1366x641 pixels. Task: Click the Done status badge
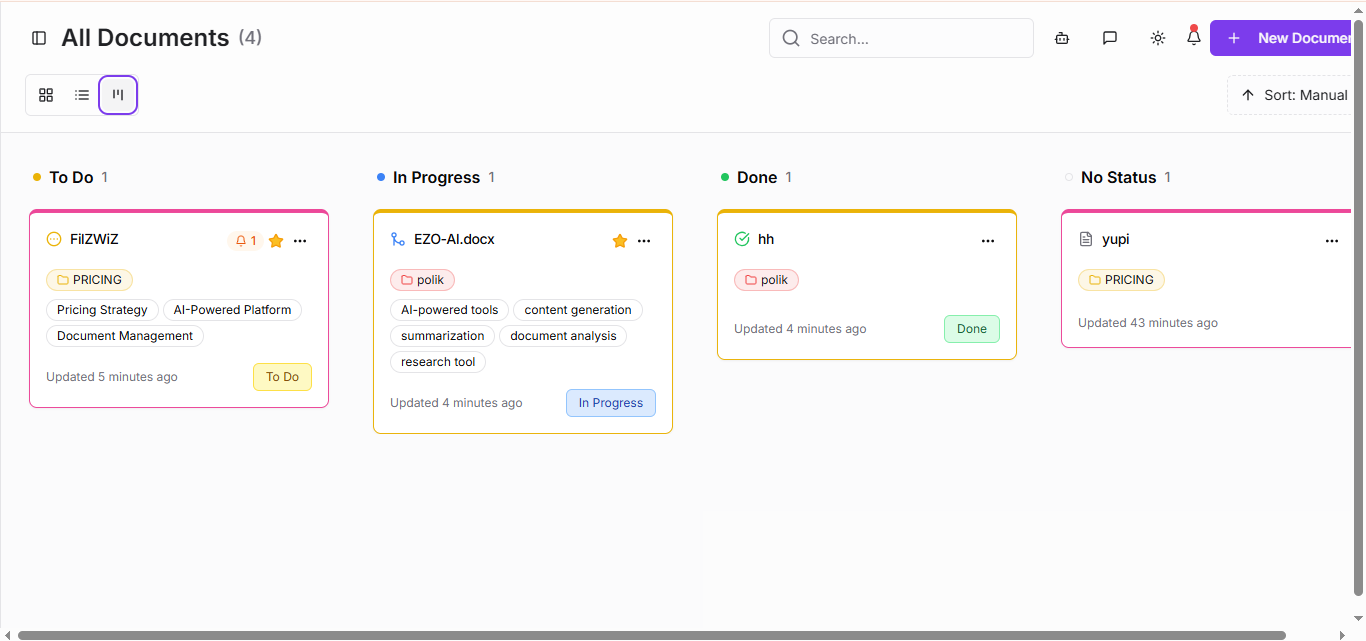coord(972,329)
